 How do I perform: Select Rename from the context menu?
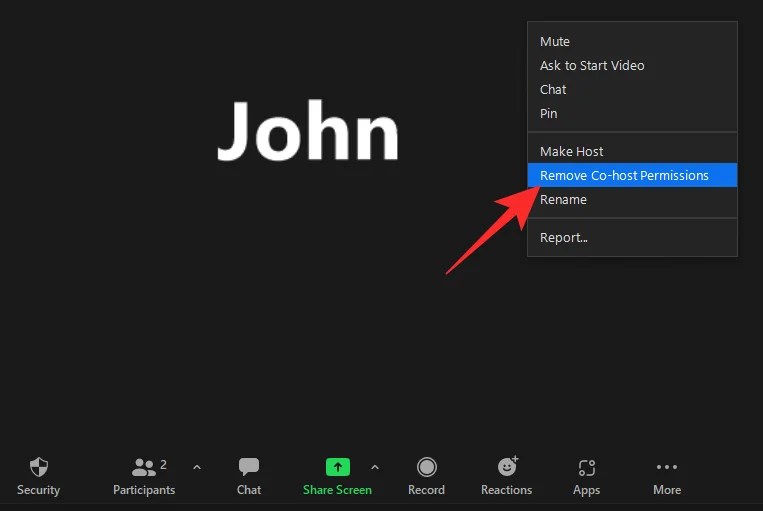point(563,200)
